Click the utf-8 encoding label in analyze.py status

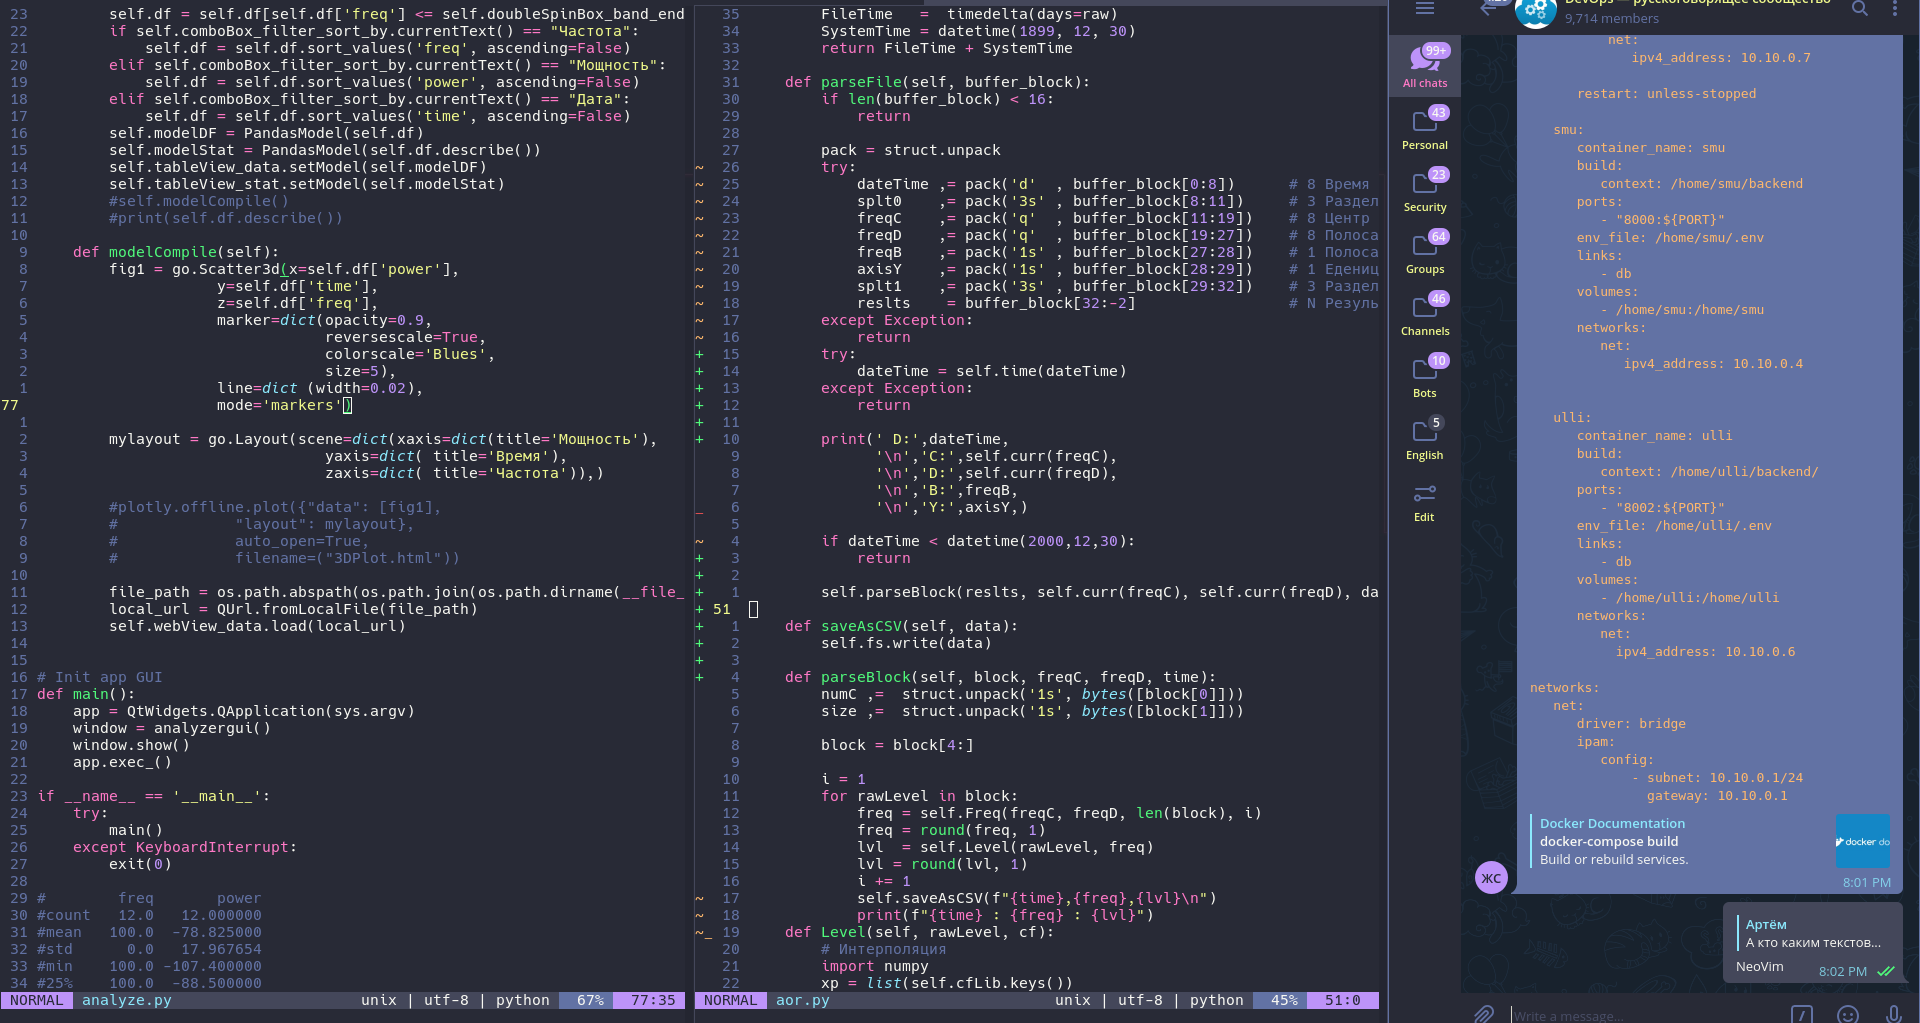point(446,1000)
